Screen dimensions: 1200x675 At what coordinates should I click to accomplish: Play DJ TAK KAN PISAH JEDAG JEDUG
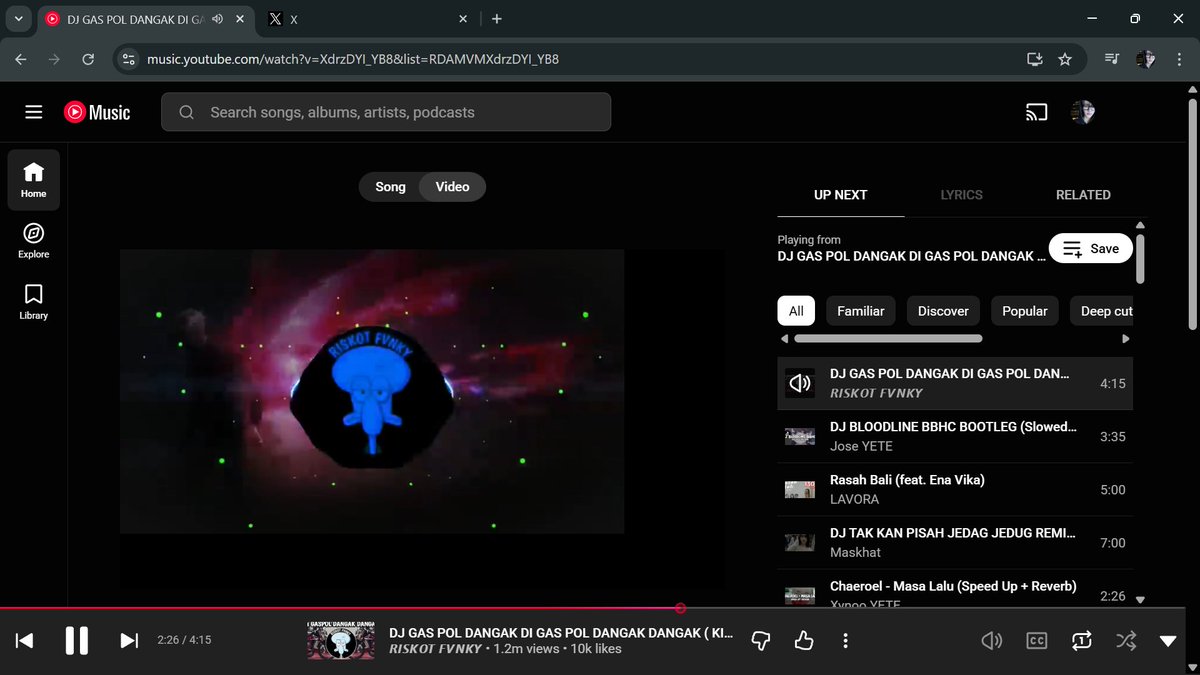955,543
